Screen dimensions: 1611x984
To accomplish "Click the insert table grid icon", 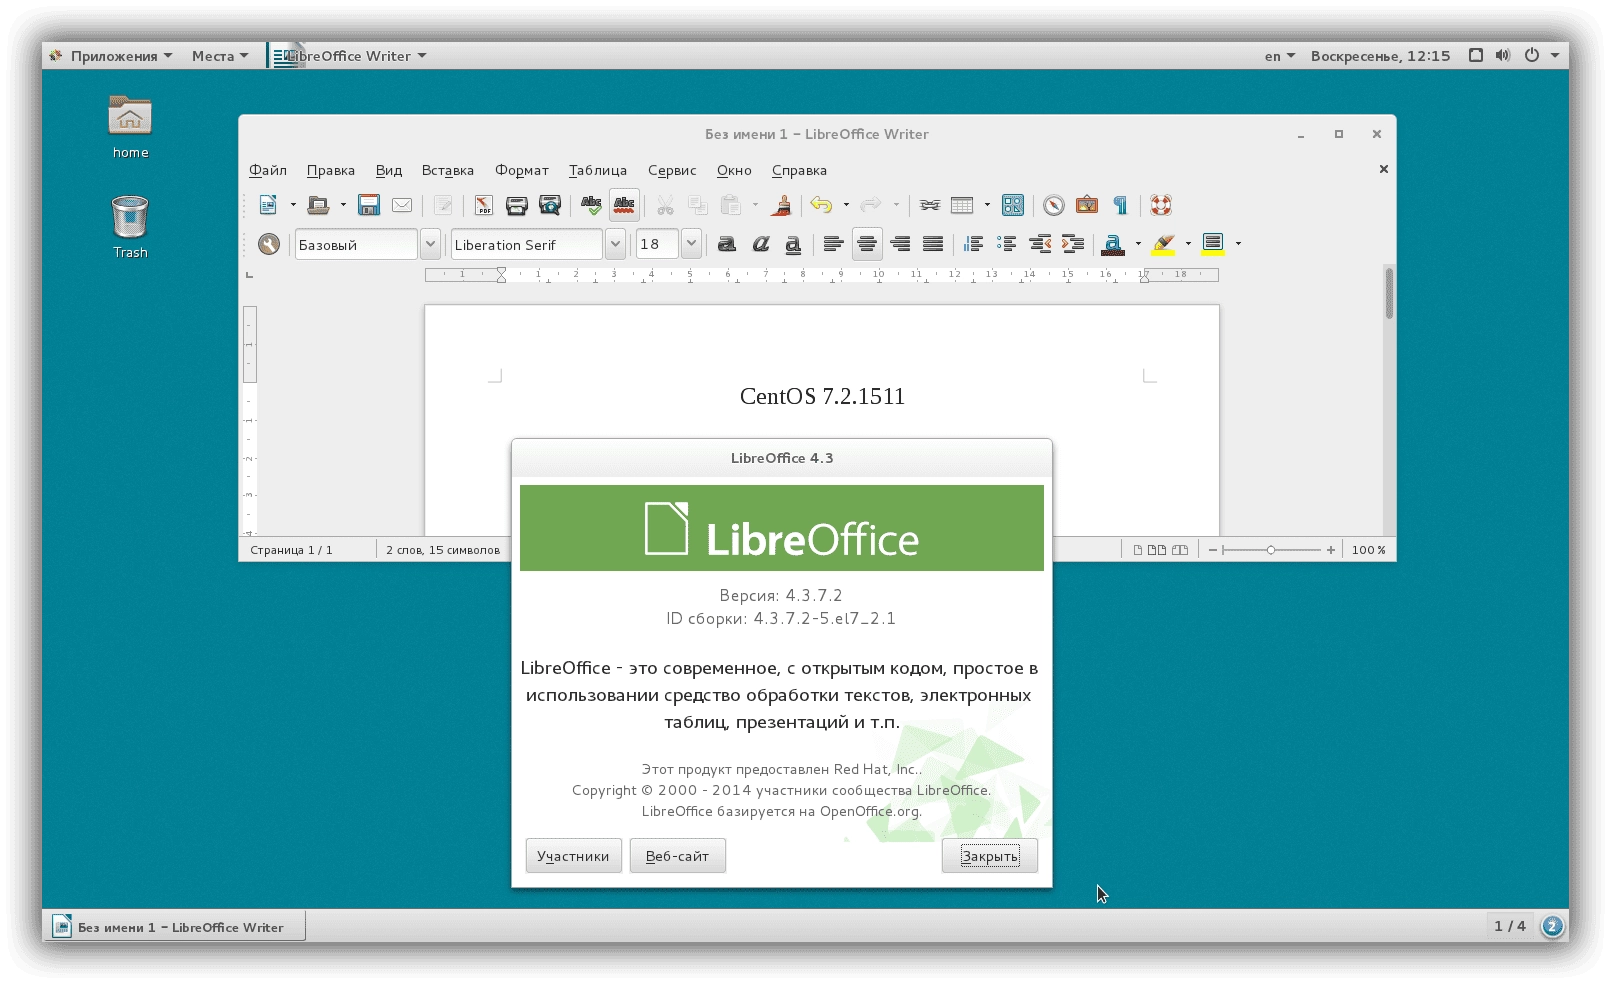I will point(962,205).
